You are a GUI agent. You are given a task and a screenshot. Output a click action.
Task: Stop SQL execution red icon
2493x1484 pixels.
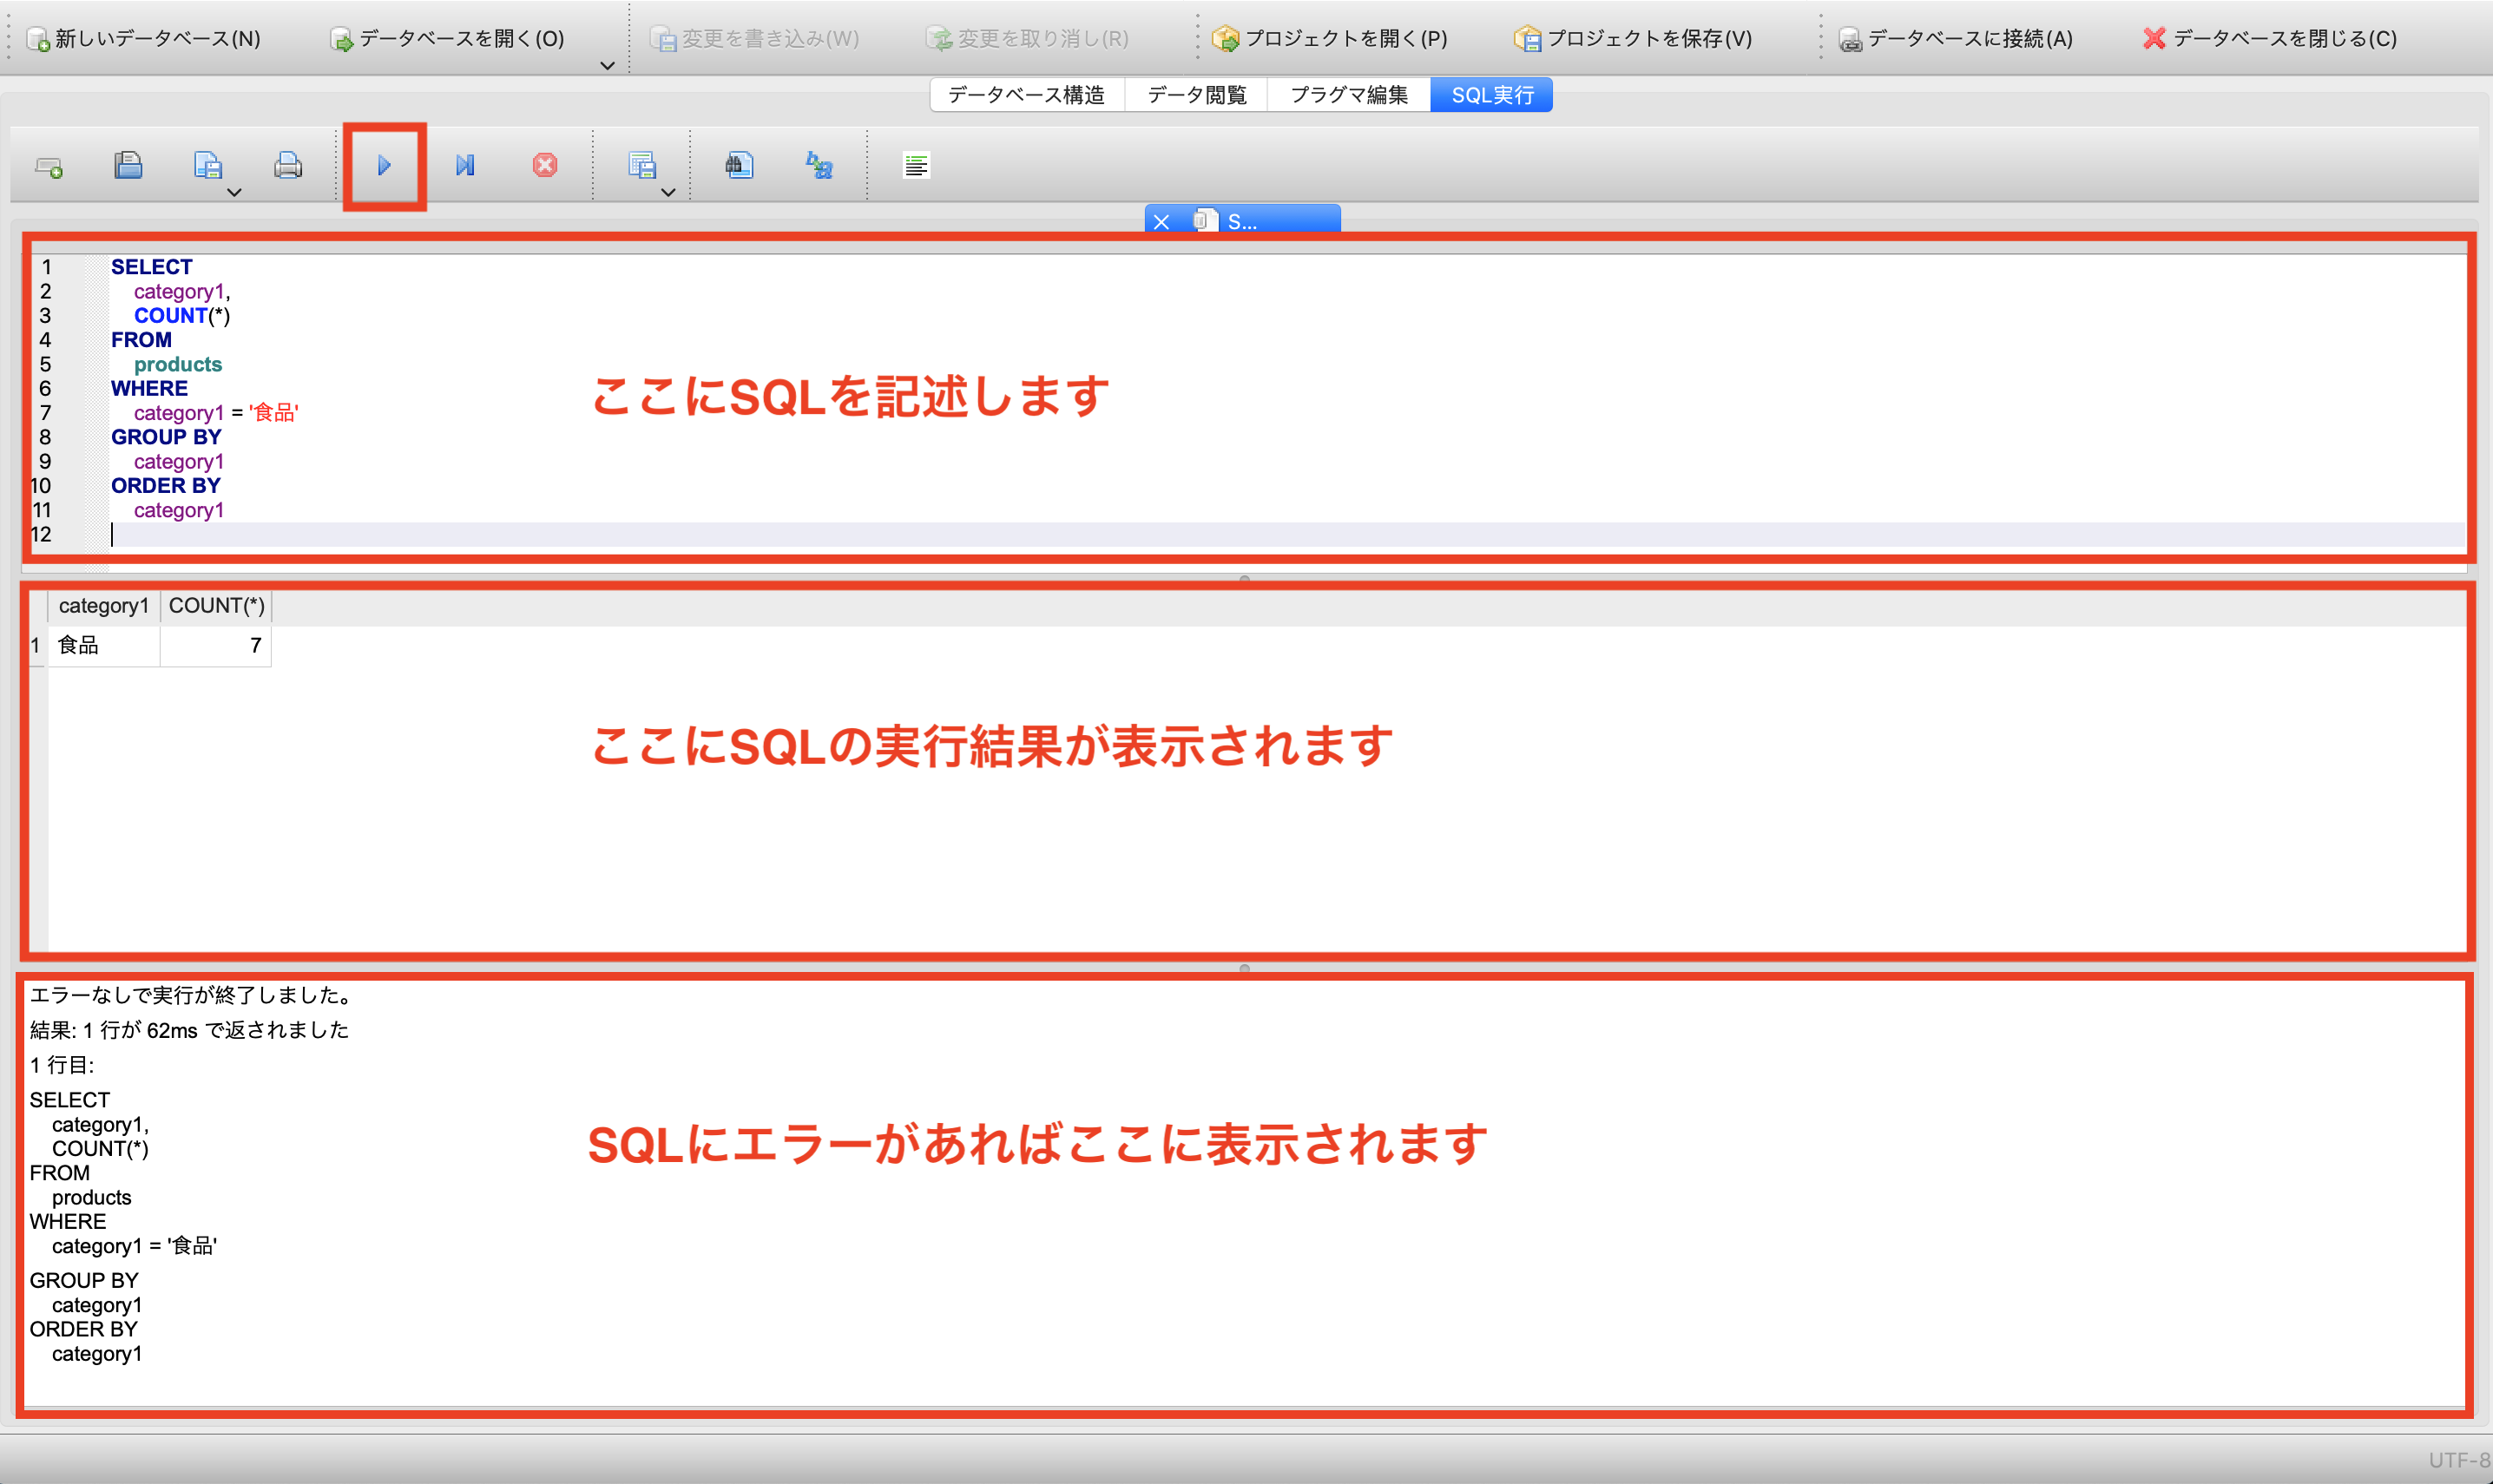coord(545,165)
